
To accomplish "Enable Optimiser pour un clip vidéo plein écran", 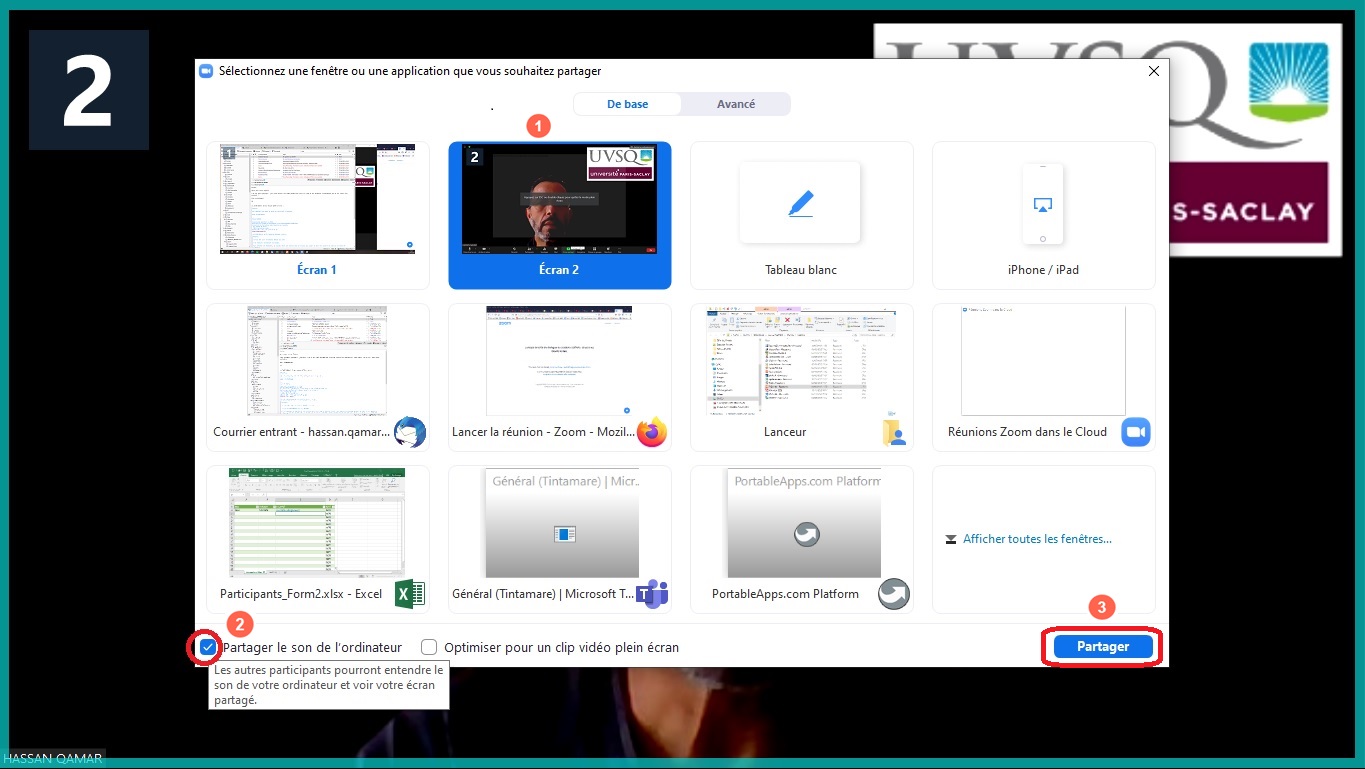I will point(429,648).
